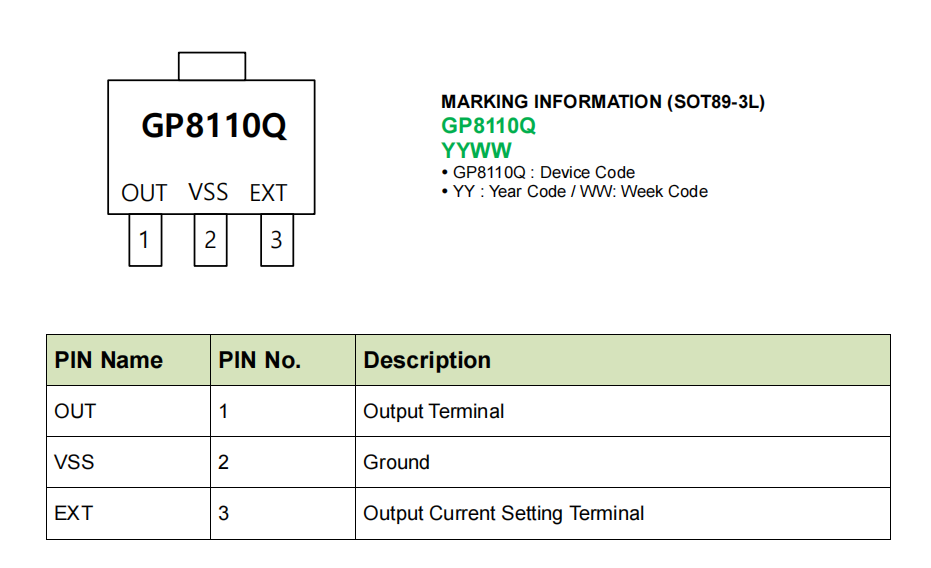The height and width of the screenshot is (568, 931).
Task: Click the OUT cell in the pin table
Action: click(75, 411)
